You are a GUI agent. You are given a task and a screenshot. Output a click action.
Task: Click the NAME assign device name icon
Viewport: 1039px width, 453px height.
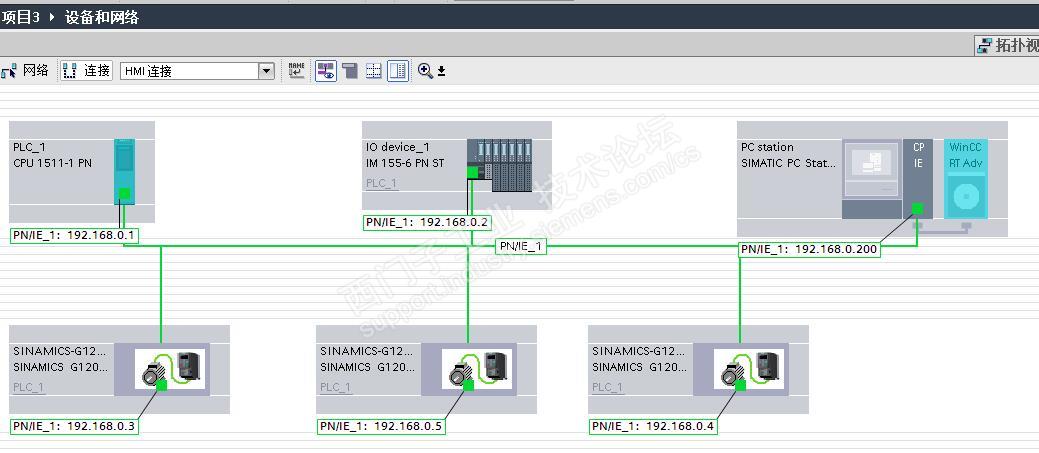click(x=296, y=70)
